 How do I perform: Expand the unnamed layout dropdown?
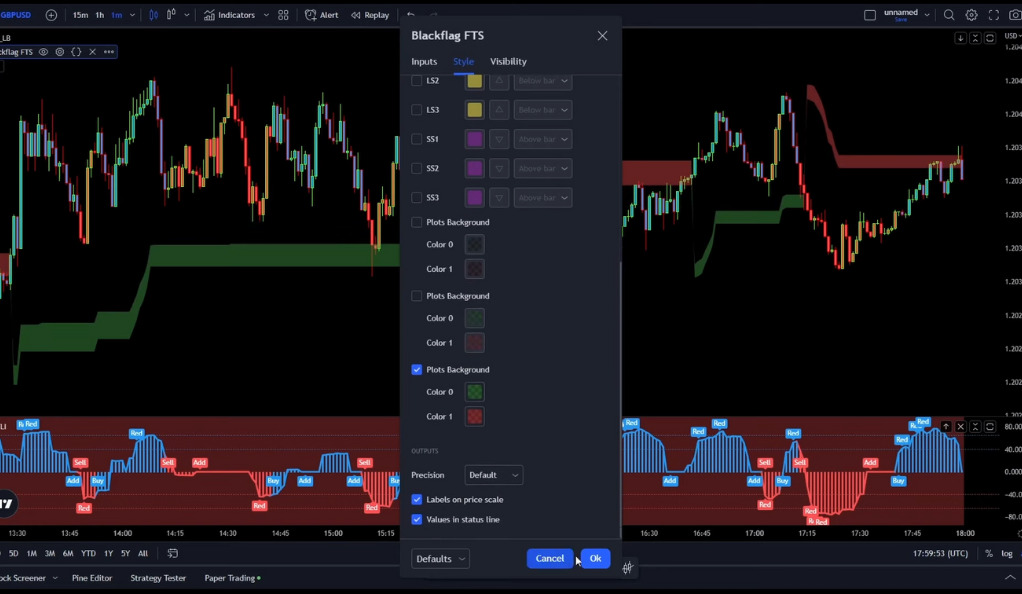pyautogui.click(x=927, y=15)
